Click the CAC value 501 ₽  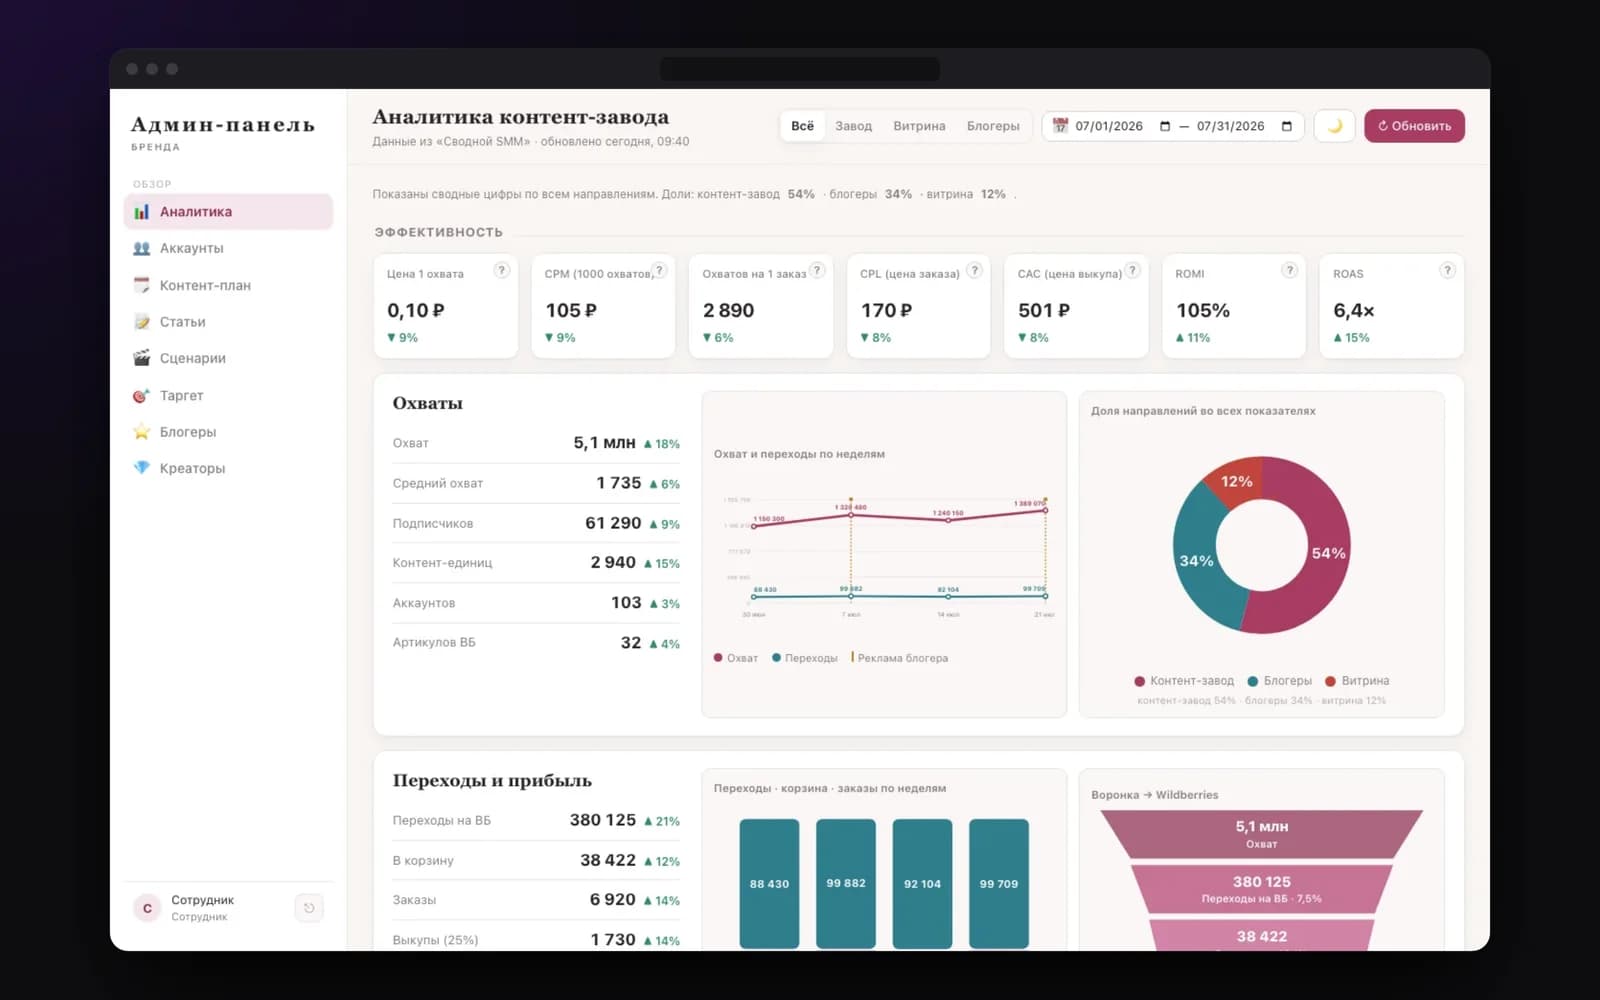tap(1044, 311)
